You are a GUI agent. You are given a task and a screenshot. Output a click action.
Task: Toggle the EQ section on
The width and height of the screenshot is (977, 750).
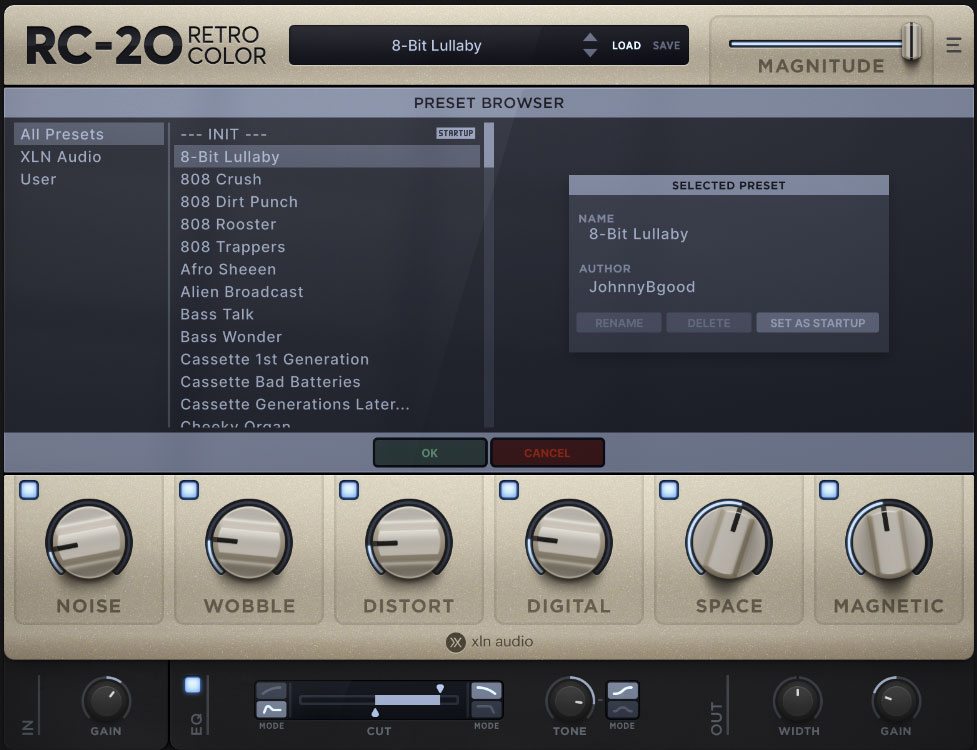point(190,684)
